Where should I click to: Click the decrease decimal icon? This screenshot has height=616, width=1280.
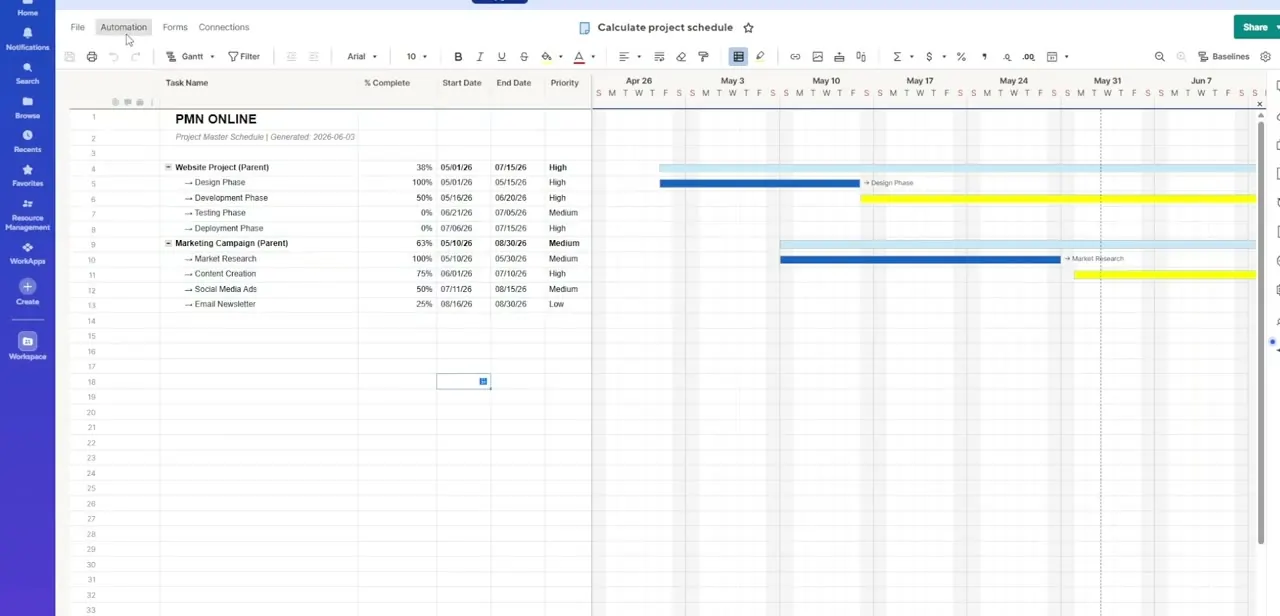pos(1006,57)
